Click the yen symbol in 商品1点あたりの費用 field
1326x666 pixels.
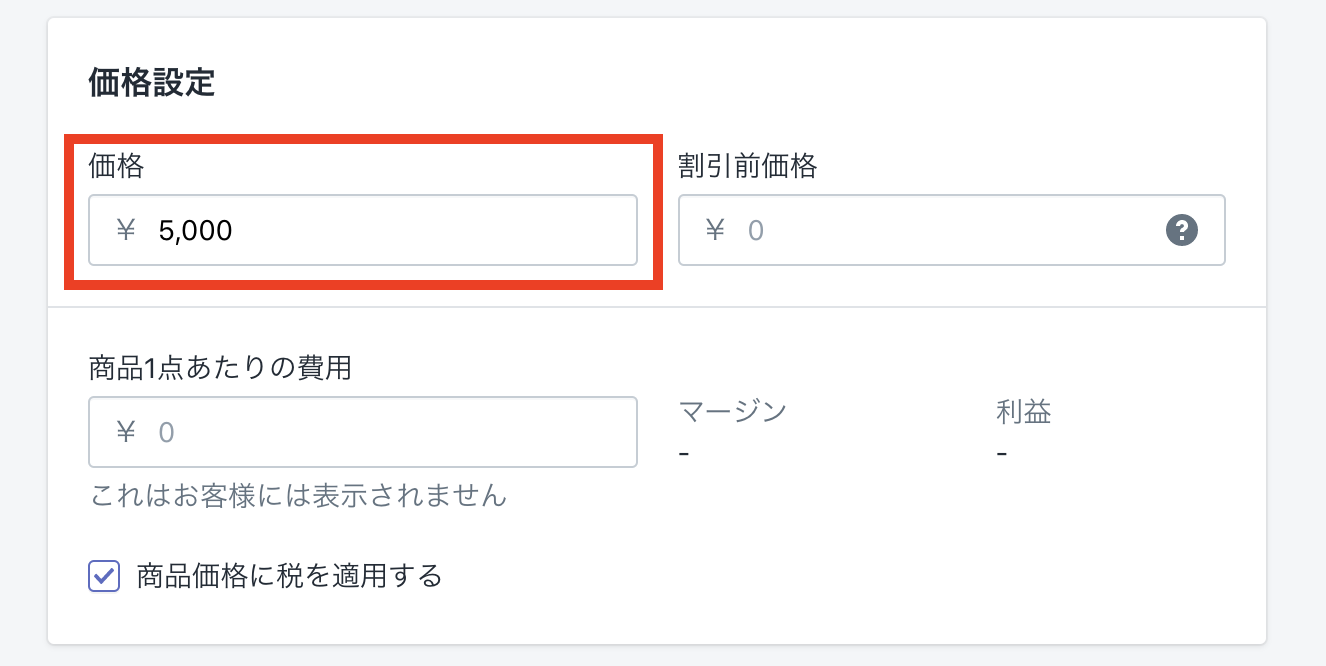coord(126,432)
